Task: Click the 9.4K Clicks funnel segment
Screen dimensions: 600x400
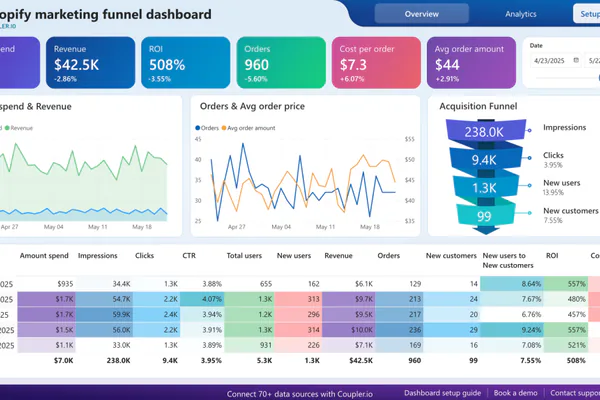Action: click(x=485, y=159)
